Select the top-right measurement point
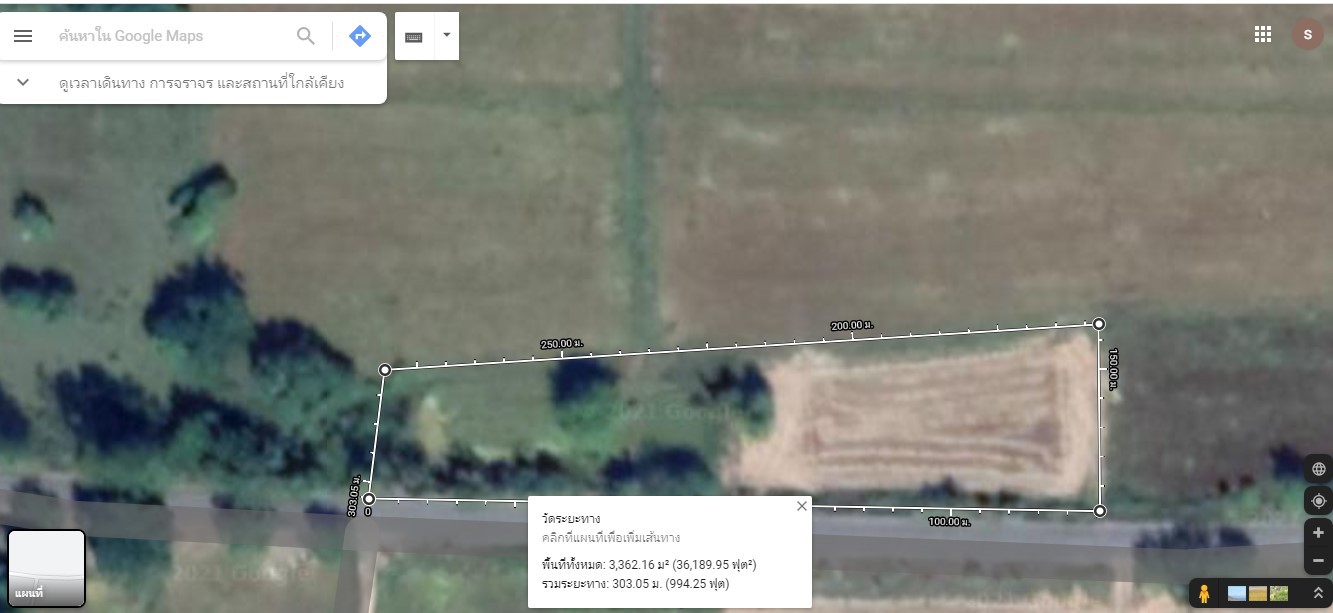This screenshot has width=1333, height=613. click(x=1099, y=323)
